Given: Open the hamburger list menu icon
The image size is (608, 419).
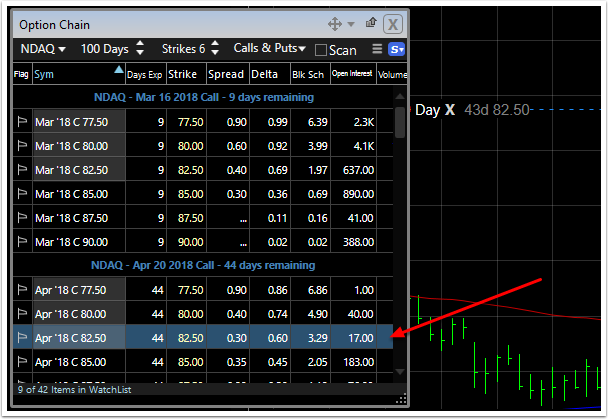Looking at the screenshot, I should 377,49.
